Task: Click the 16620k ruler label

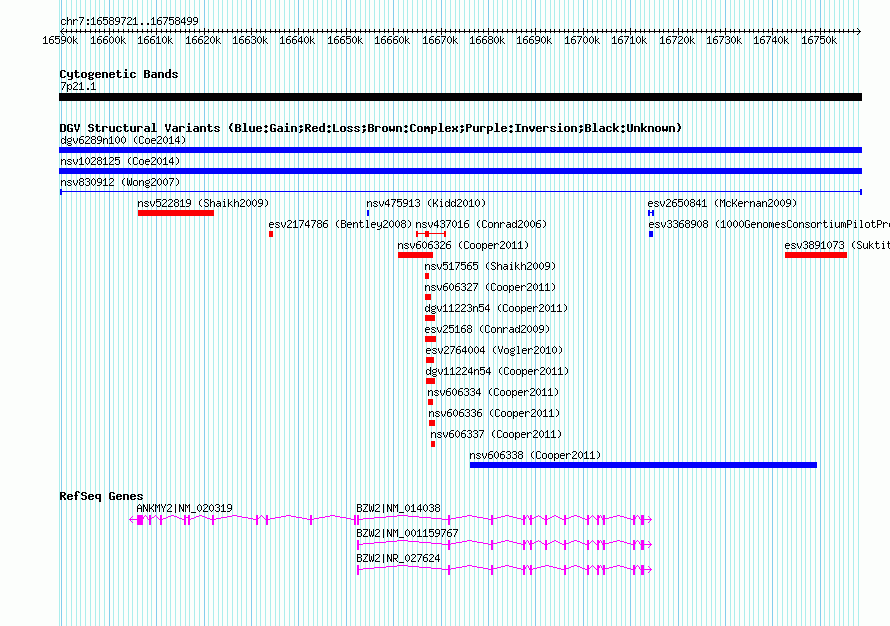Action: click(203, 40)
